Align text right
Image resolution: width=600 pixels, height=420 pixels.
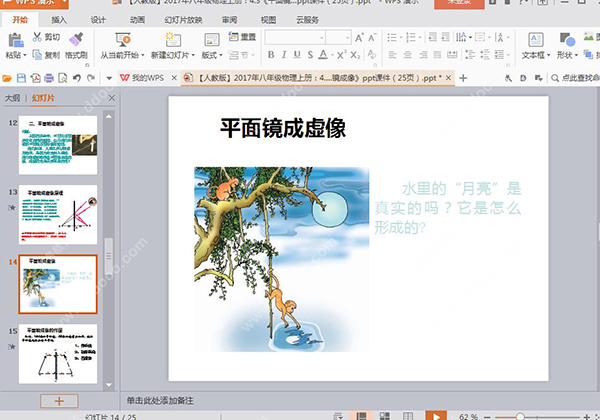point(423,55)
